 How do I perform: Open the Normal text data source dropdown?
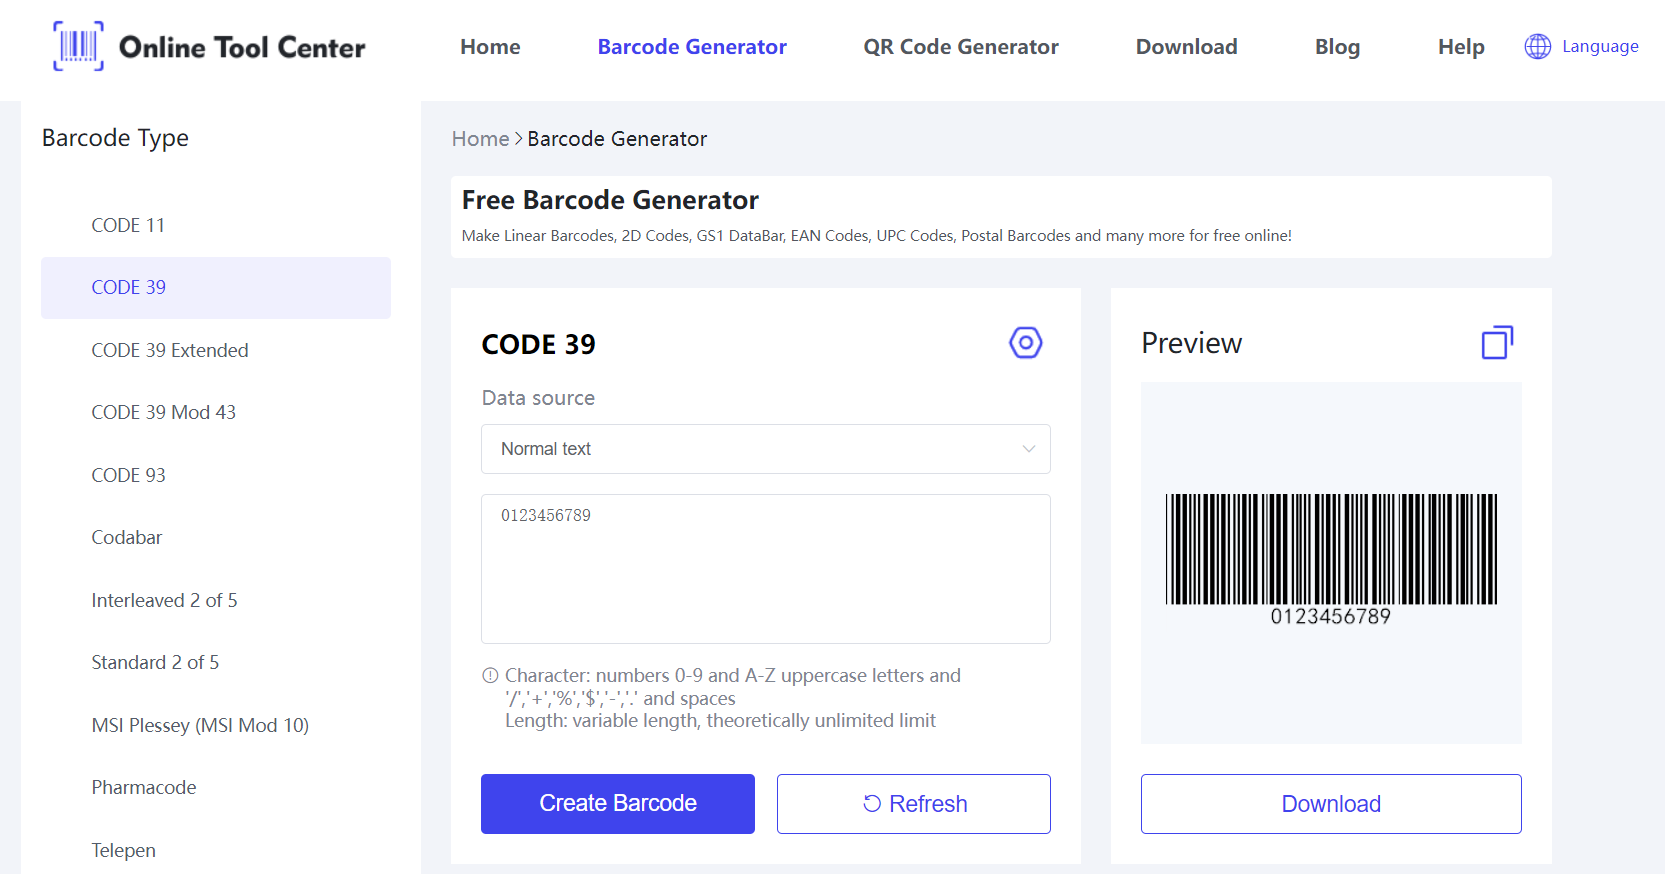point(765,449)
